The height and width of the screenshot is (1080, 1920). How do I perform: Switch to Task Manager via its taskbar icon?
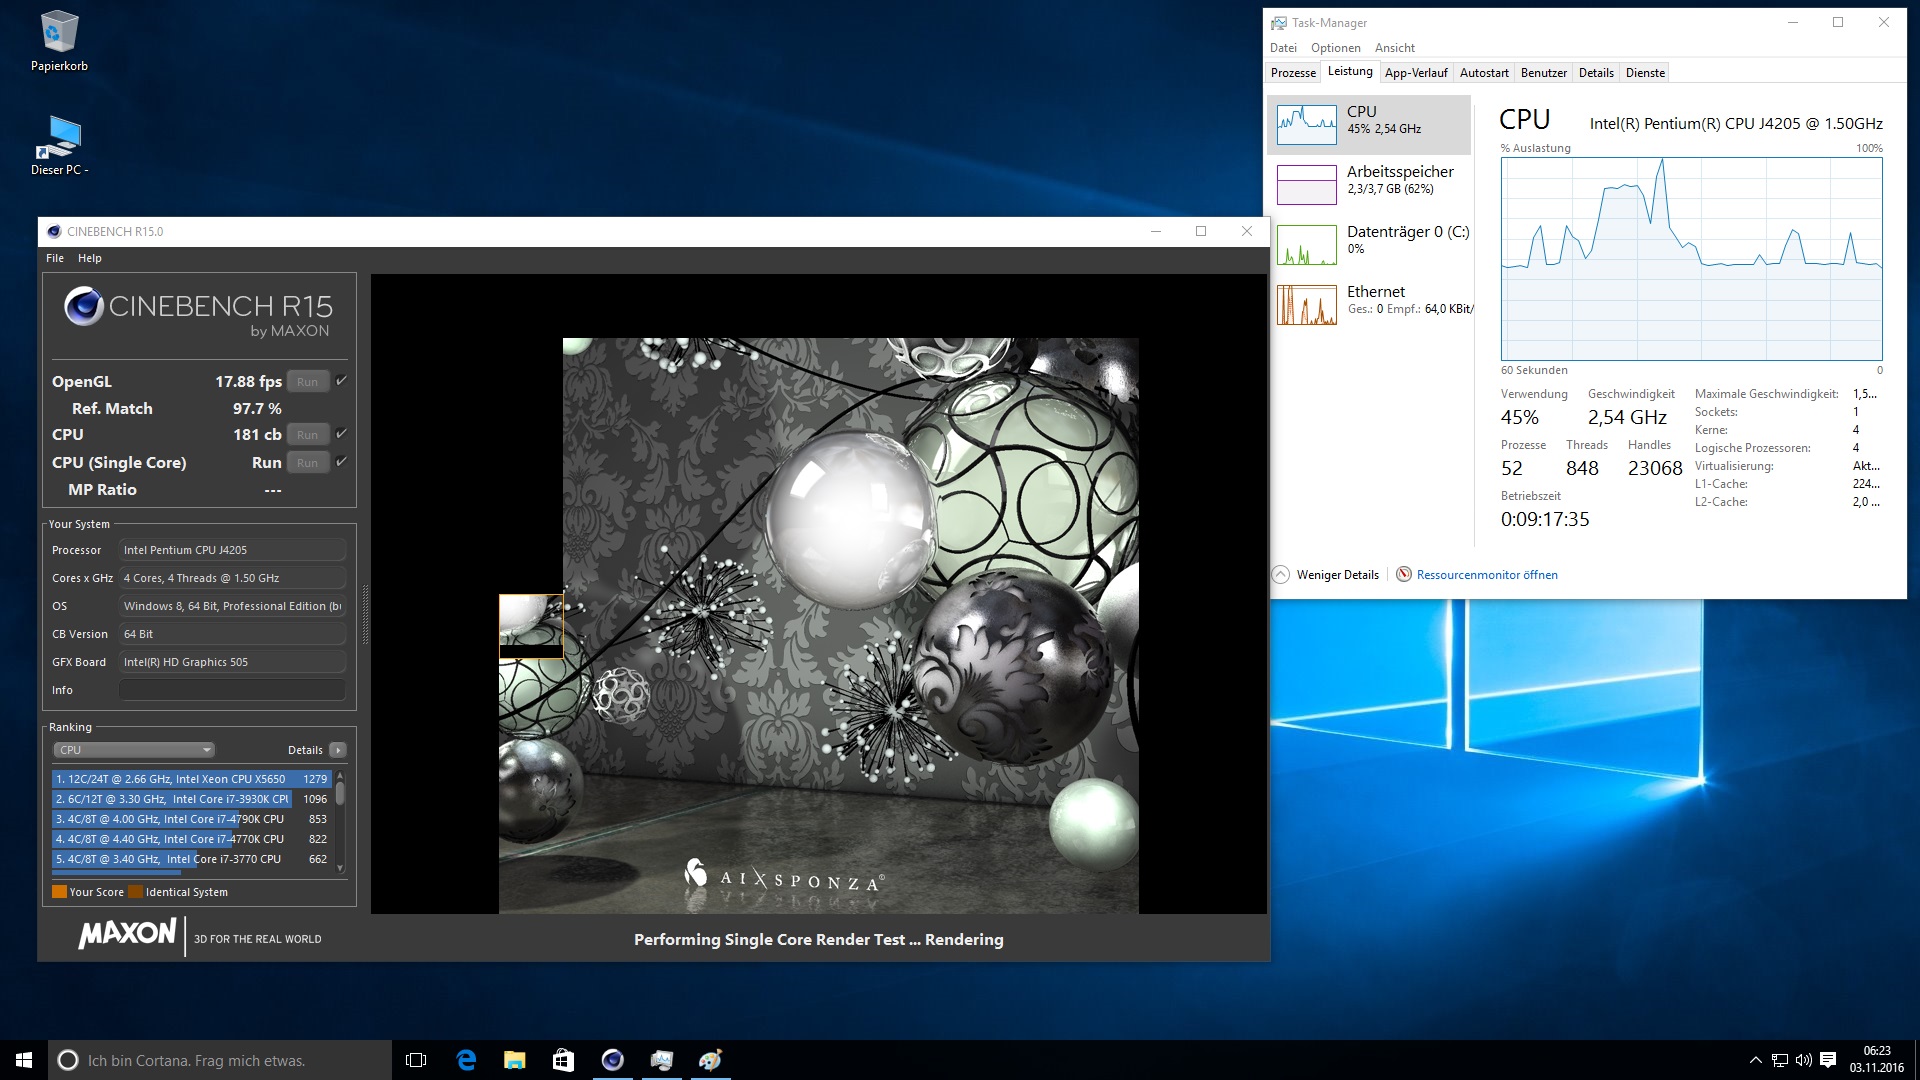[x=661, y=1060]
